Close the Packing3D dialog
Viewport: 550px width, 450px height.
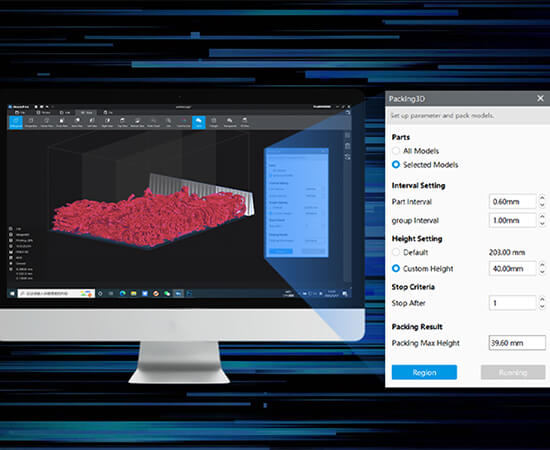pyautogui.click(x=541, y=99)
